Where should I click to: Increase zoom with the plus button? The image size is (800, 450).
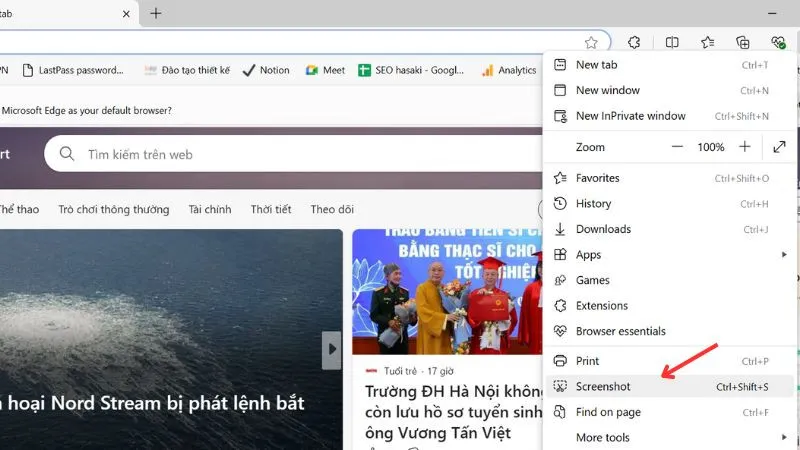coord(744,147)
